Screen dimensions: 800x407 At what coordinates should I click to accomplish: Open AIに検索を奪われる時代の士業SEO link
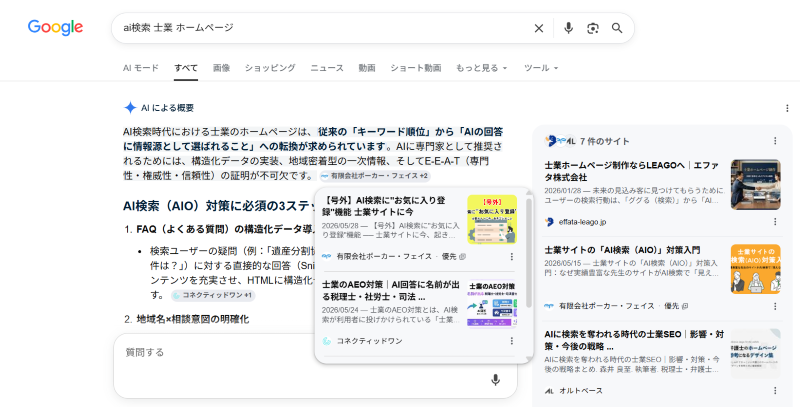(634, 340)
